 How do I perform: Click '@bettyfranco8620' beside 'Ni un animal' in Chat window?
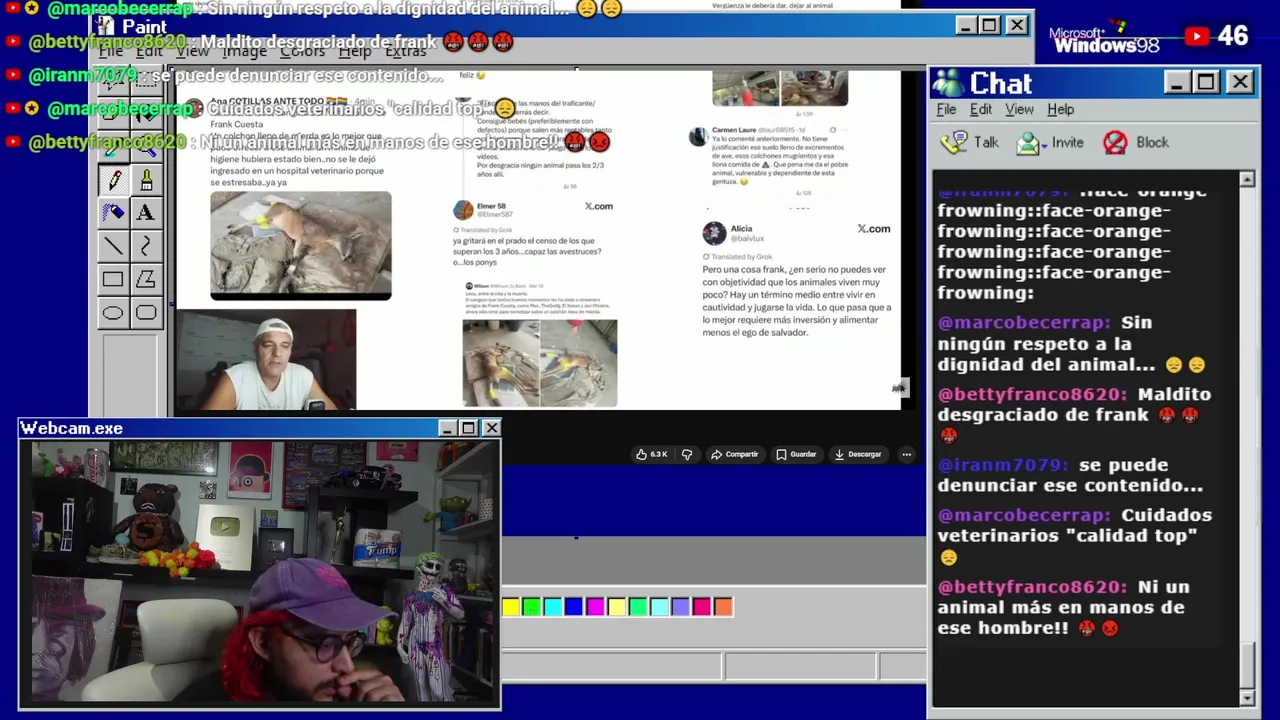click(x=1032, y=587)
